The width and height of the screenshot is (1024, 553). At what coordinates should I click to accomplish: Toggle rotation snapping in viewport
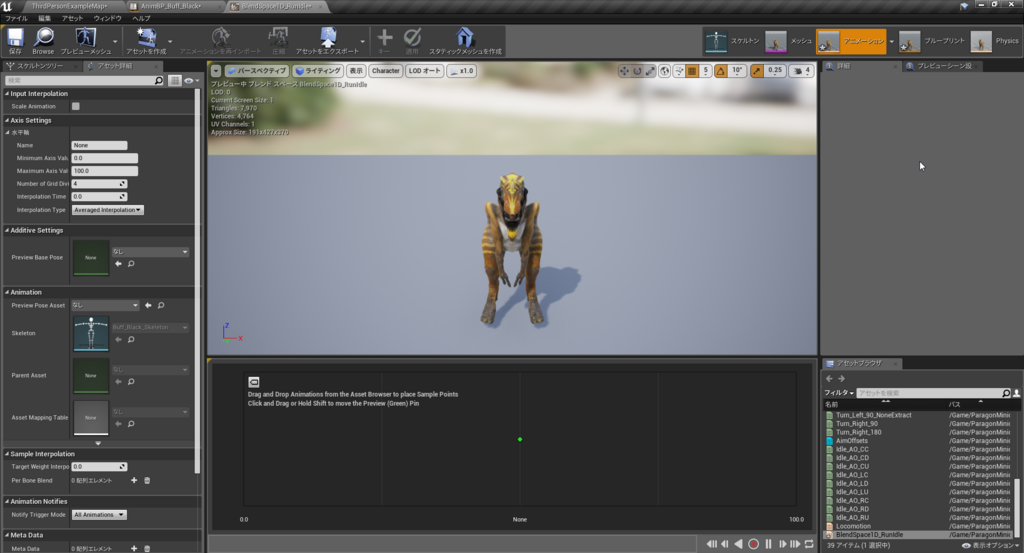(x=721, y=71)
